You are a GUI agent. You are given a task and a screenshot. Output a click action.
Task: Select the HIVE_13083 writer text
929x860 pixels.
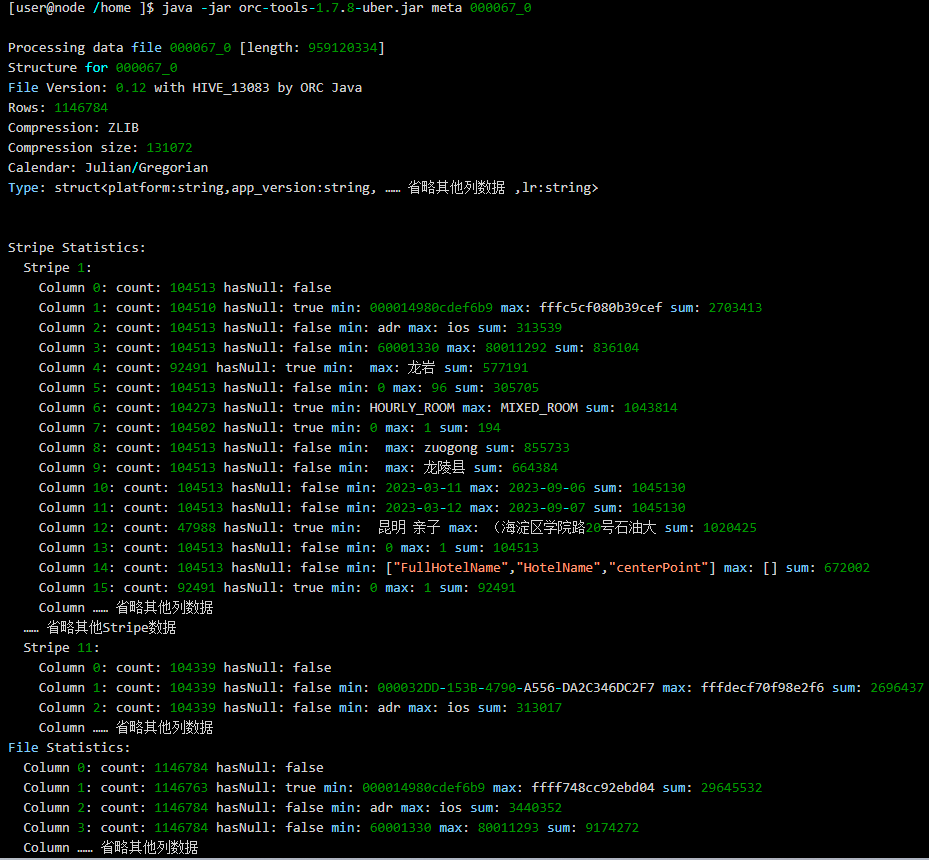(x=231, y=88)
